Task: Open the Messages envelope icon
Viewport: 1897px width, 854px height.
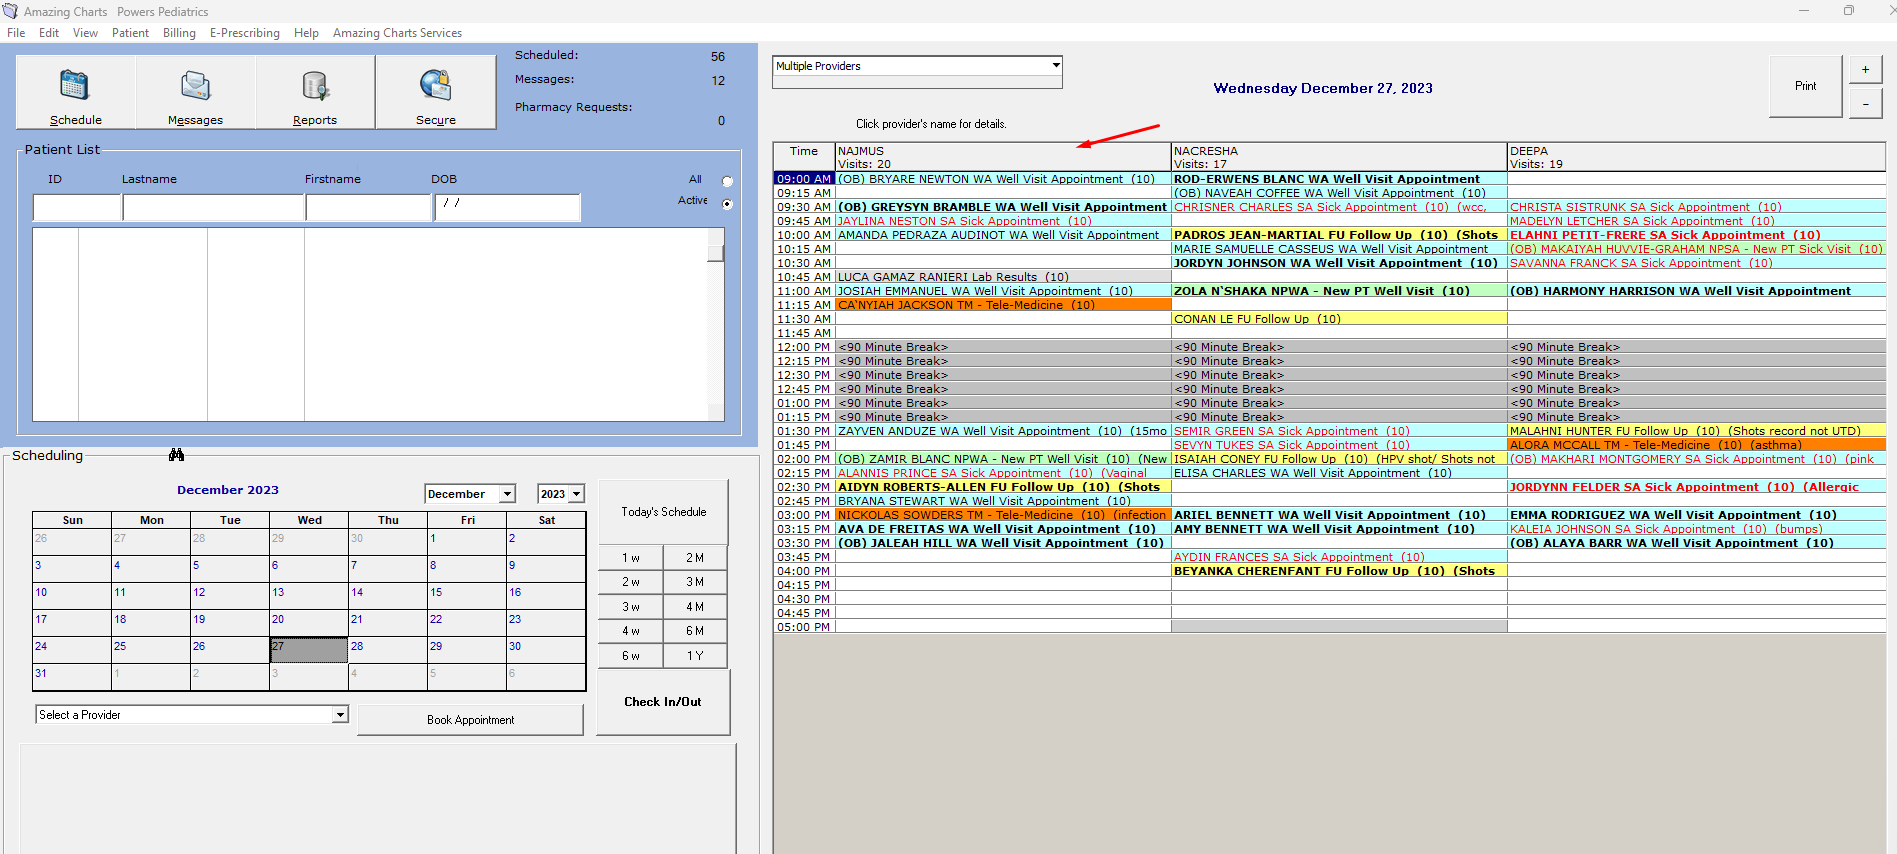Action: tap(195, 86)
